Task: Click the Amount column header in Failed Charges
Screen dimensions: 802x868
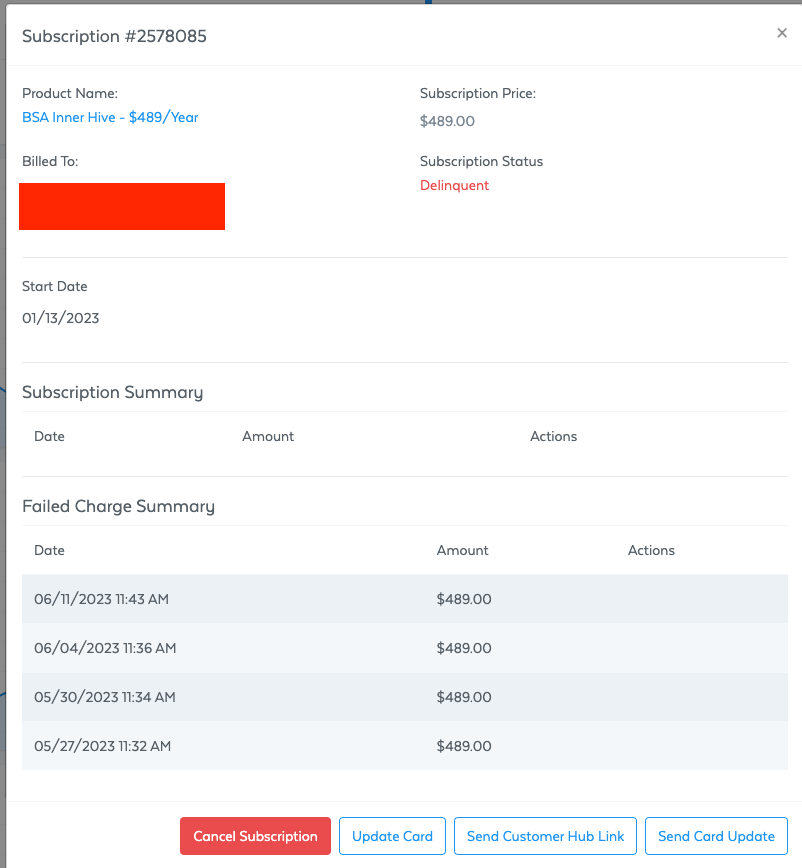Action: point(462,550)
